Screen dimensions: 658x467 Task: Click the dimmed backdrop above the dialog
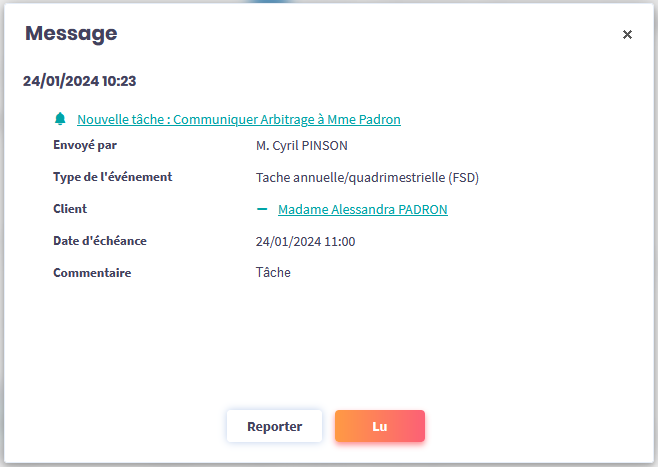[x=150, y=1]
